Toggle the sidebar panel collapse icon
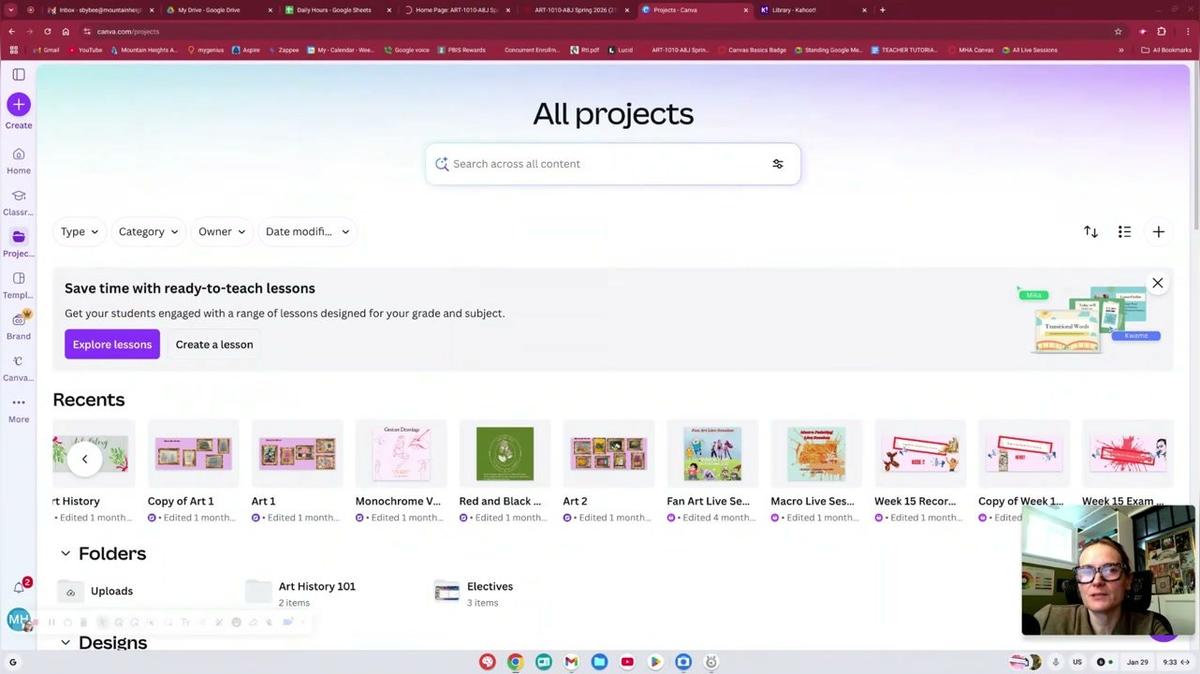Image resolution: width=1200 pixels, height=674 pixels. (x=18, y=75)
